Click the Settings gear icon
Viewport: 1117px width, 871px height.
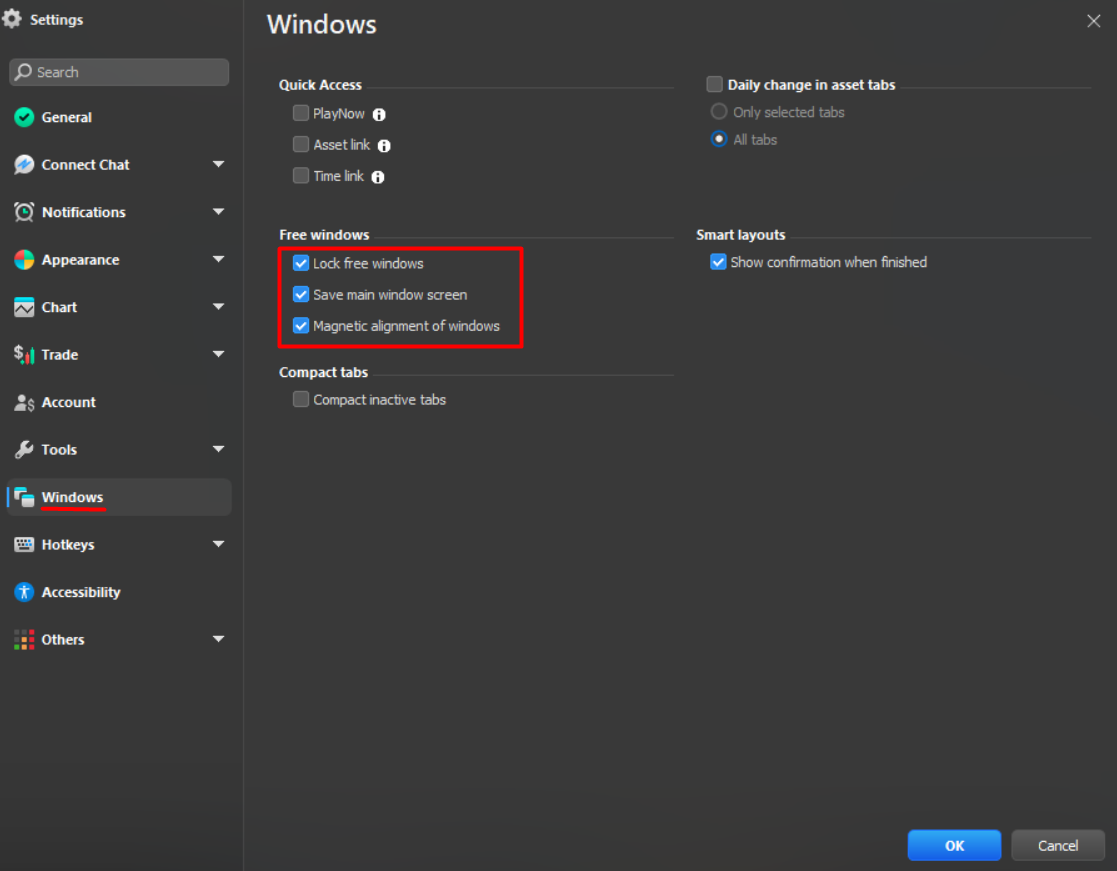[x=12, y=19]
